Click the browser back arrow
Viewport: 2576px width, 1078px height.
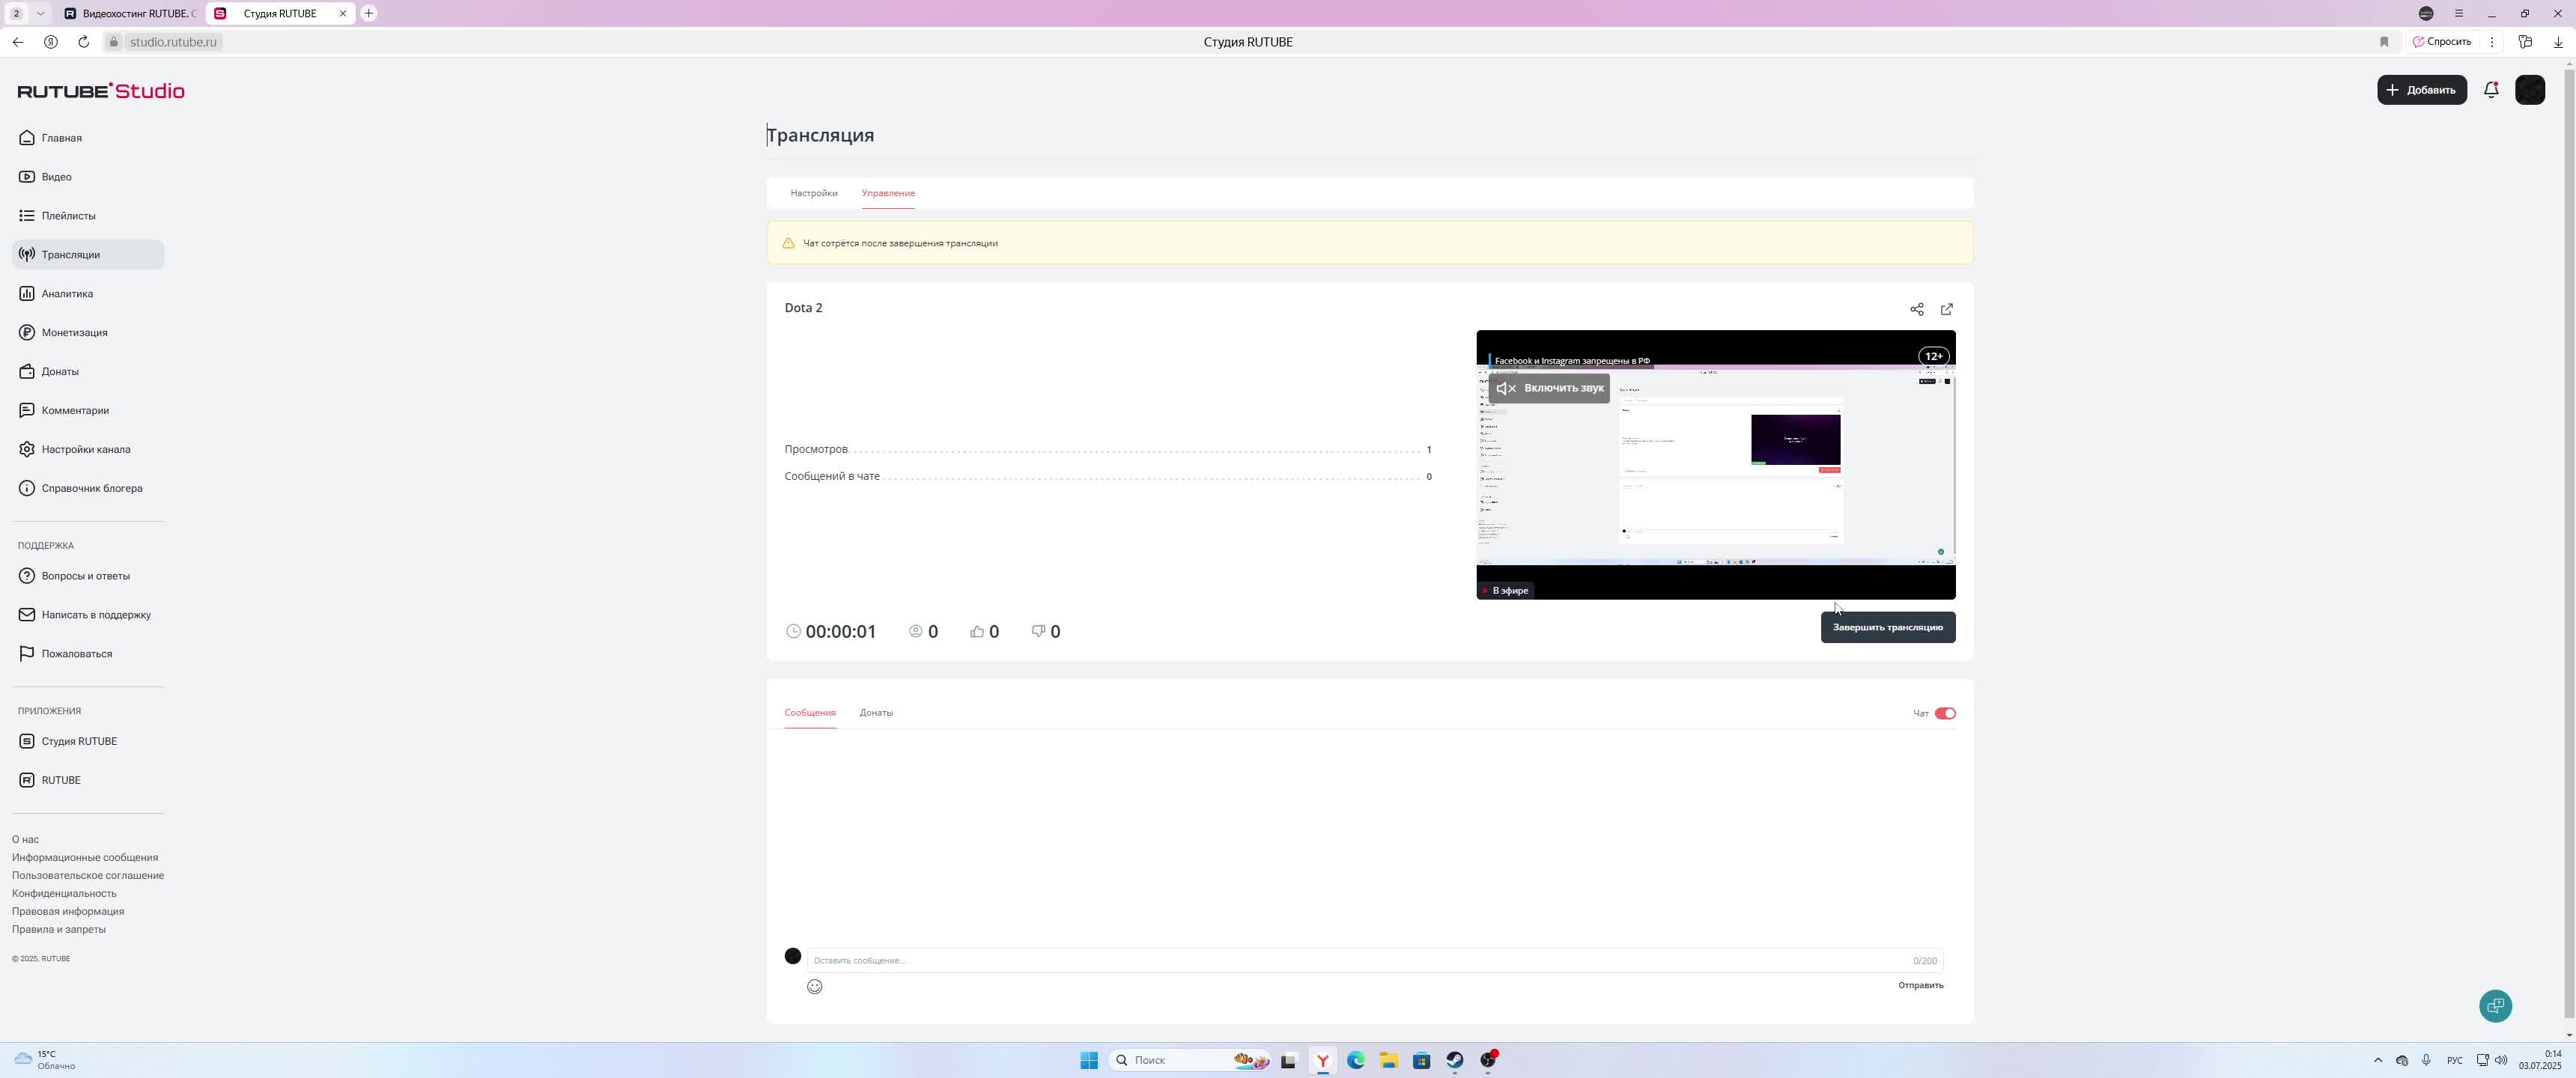pos(18,42)
